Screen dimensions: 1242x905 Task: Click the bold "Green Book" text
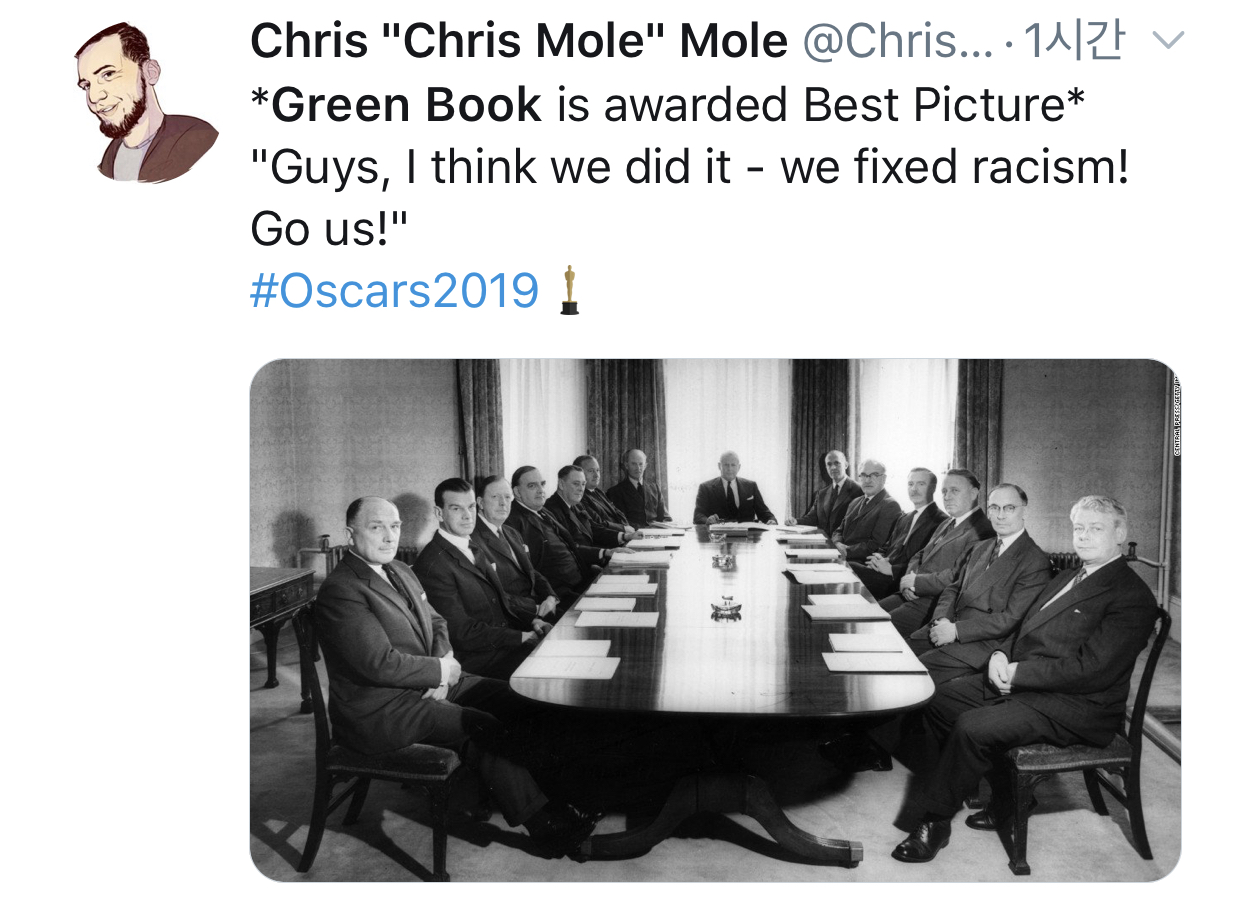tap(407, 105)
